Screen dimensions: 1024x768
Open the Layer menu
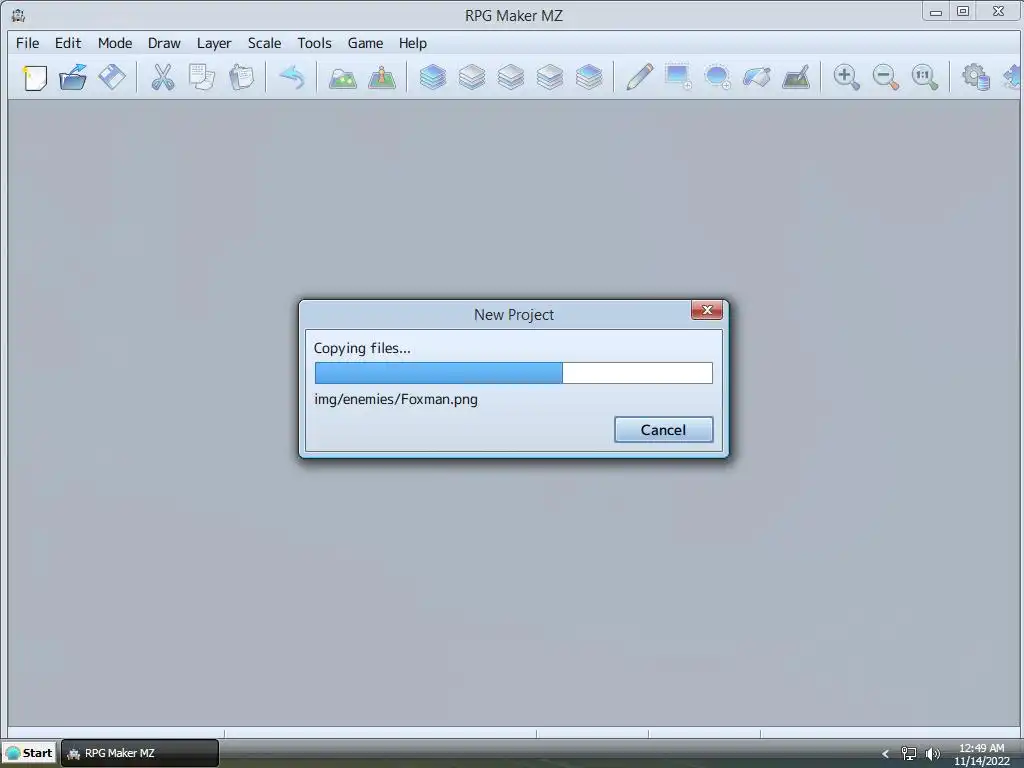214,43
